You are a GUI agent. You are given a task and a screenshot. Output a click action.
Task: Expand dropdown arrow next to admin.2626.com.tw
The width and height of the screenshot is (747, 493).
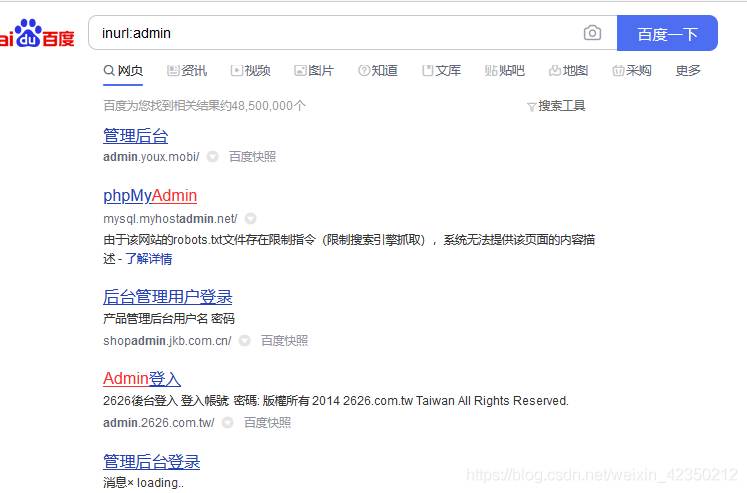tap(228, 423)
